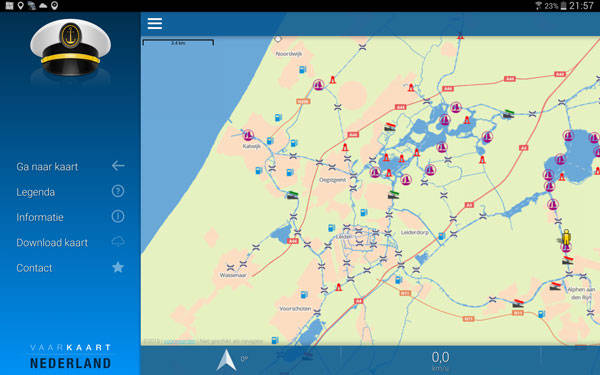
Task: Click the question mark icon next to Legenda
Action: pos(118,191)
